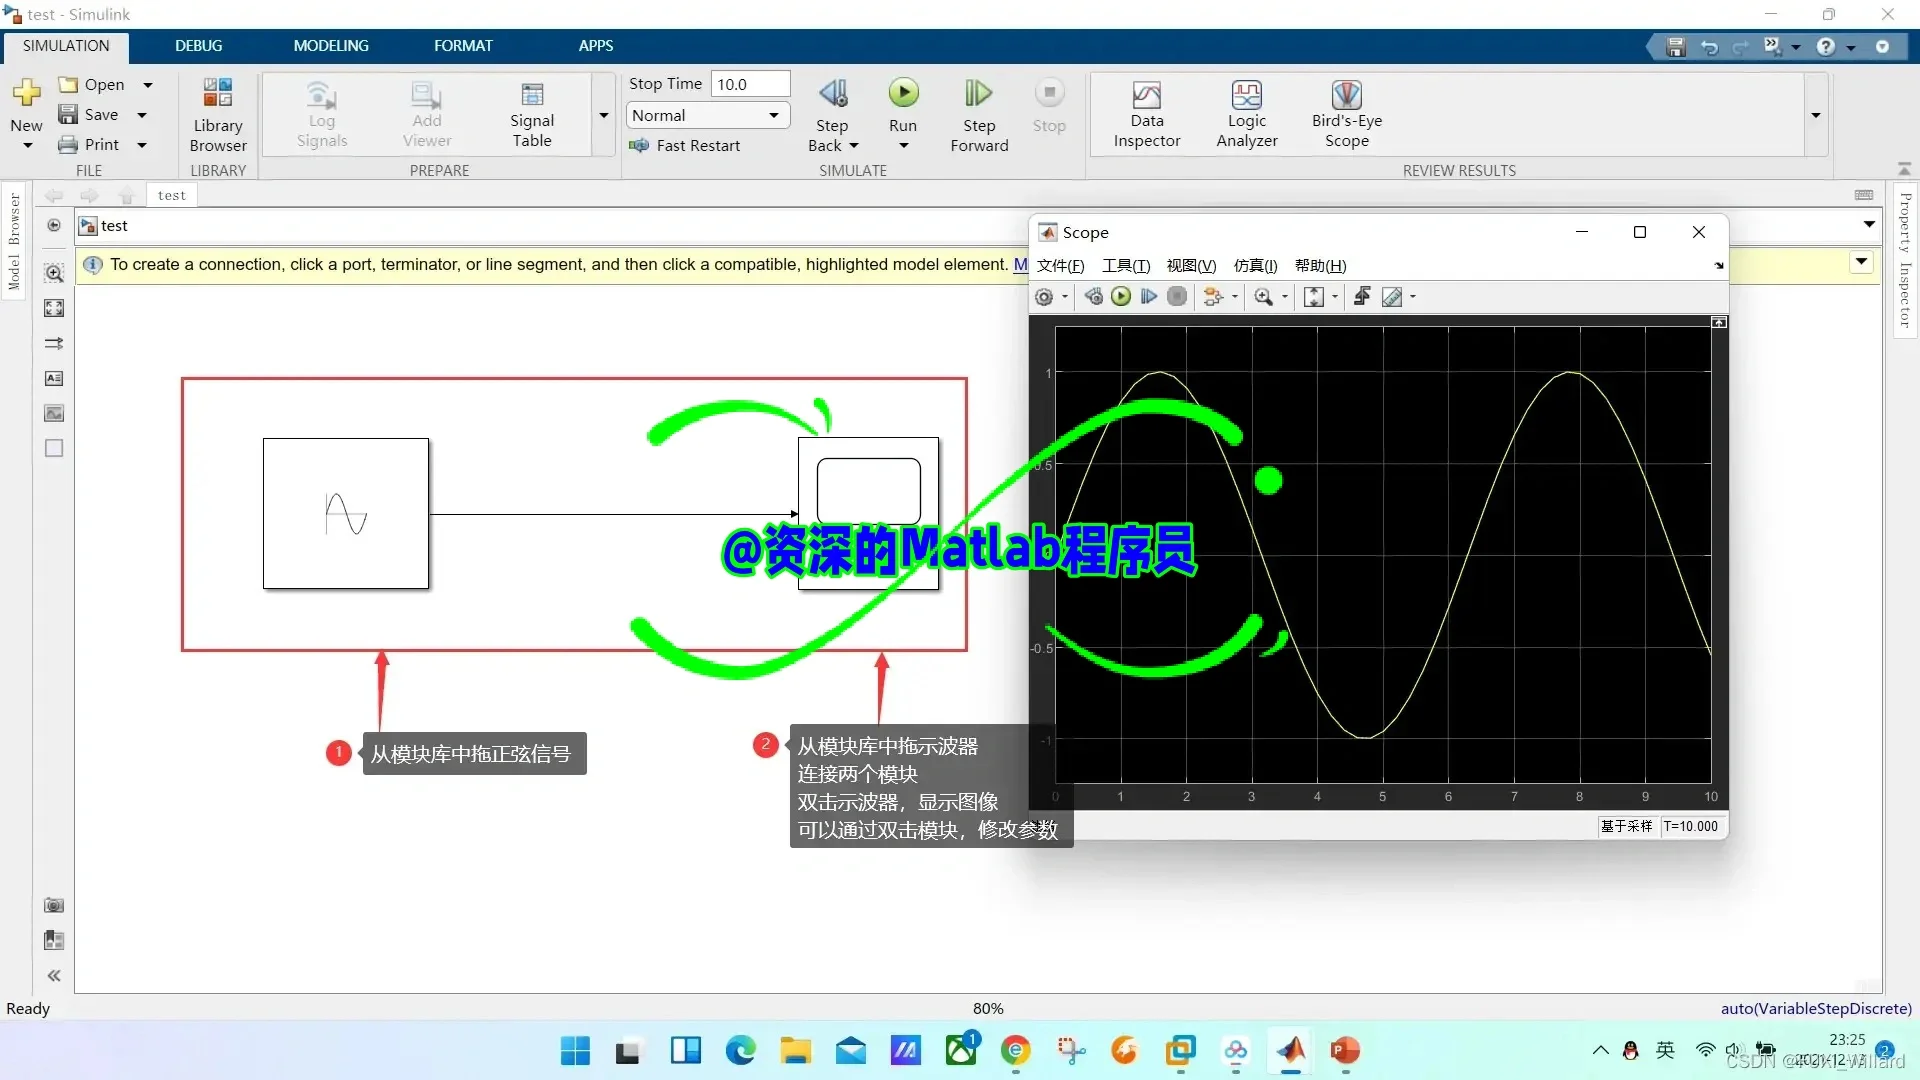Image resolution: width=1920 pixels, height=1080 pixels.
Task: Click the Scope configuration gear icon
Action: (1044, 297)
